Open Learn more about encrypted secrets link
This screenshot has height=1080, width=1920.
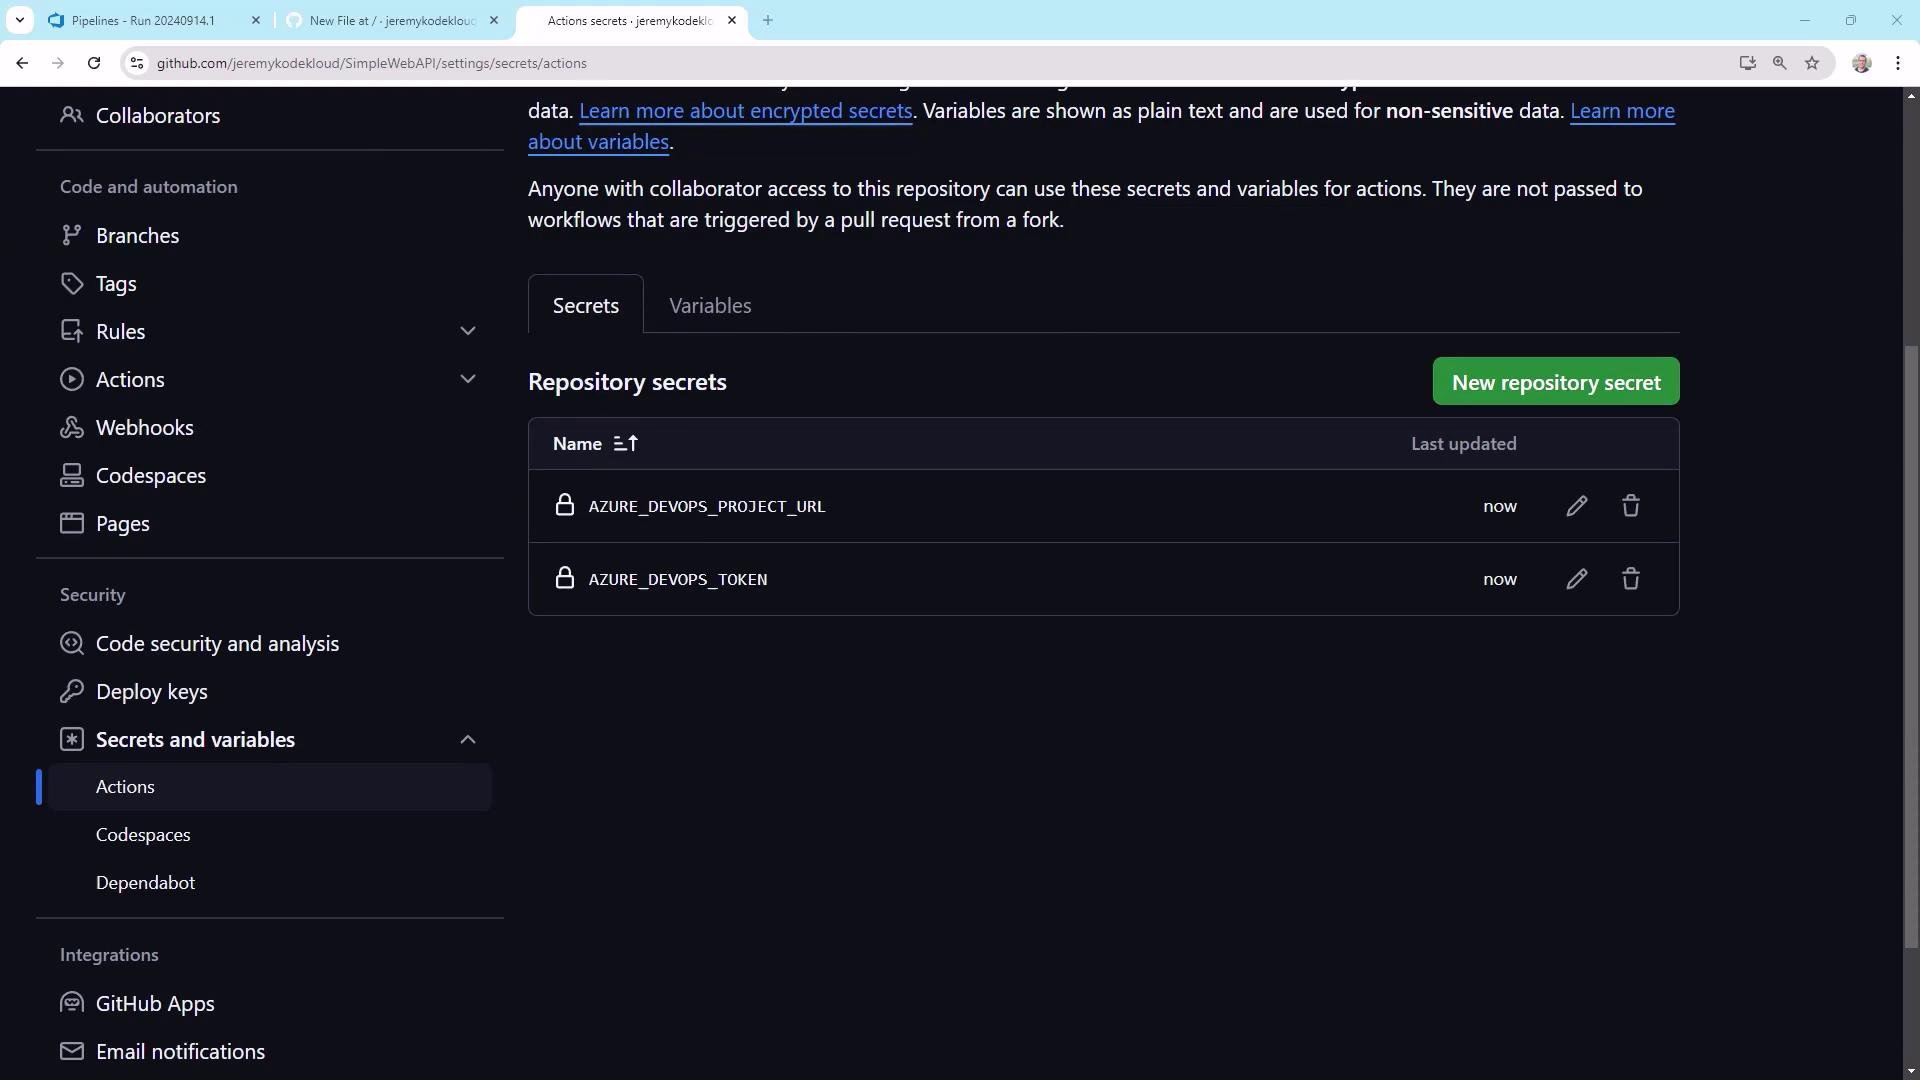[x=745, y=111]
